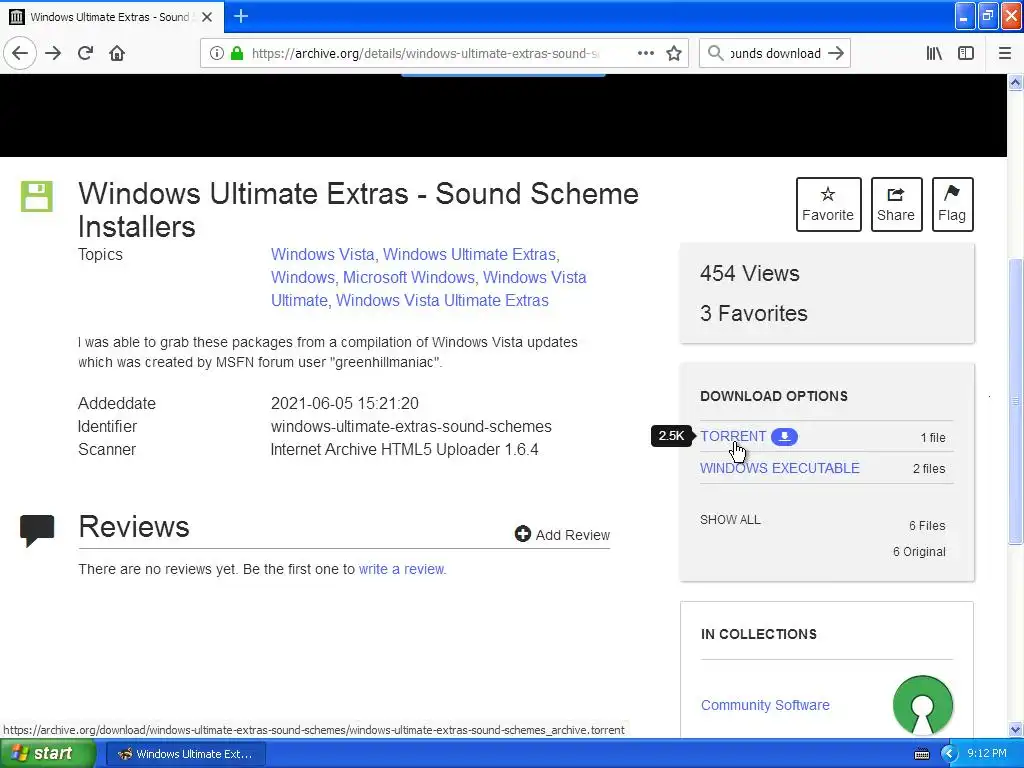Image resolution: width=1024 pixels, height=768 pixels.
Task: Select the Windows Ultimate Extras tab
Action: [112, 17]
